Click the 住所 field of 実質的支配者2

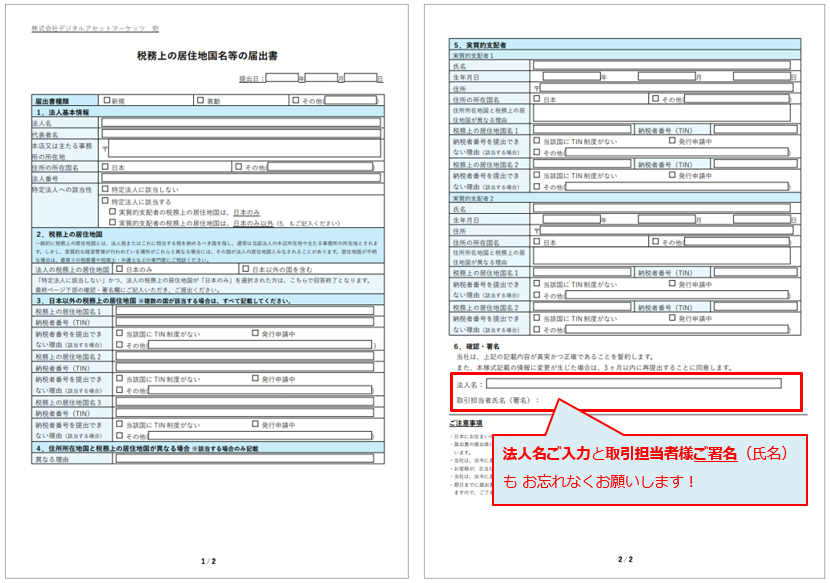pyautogui.click(x=666, y=230)
